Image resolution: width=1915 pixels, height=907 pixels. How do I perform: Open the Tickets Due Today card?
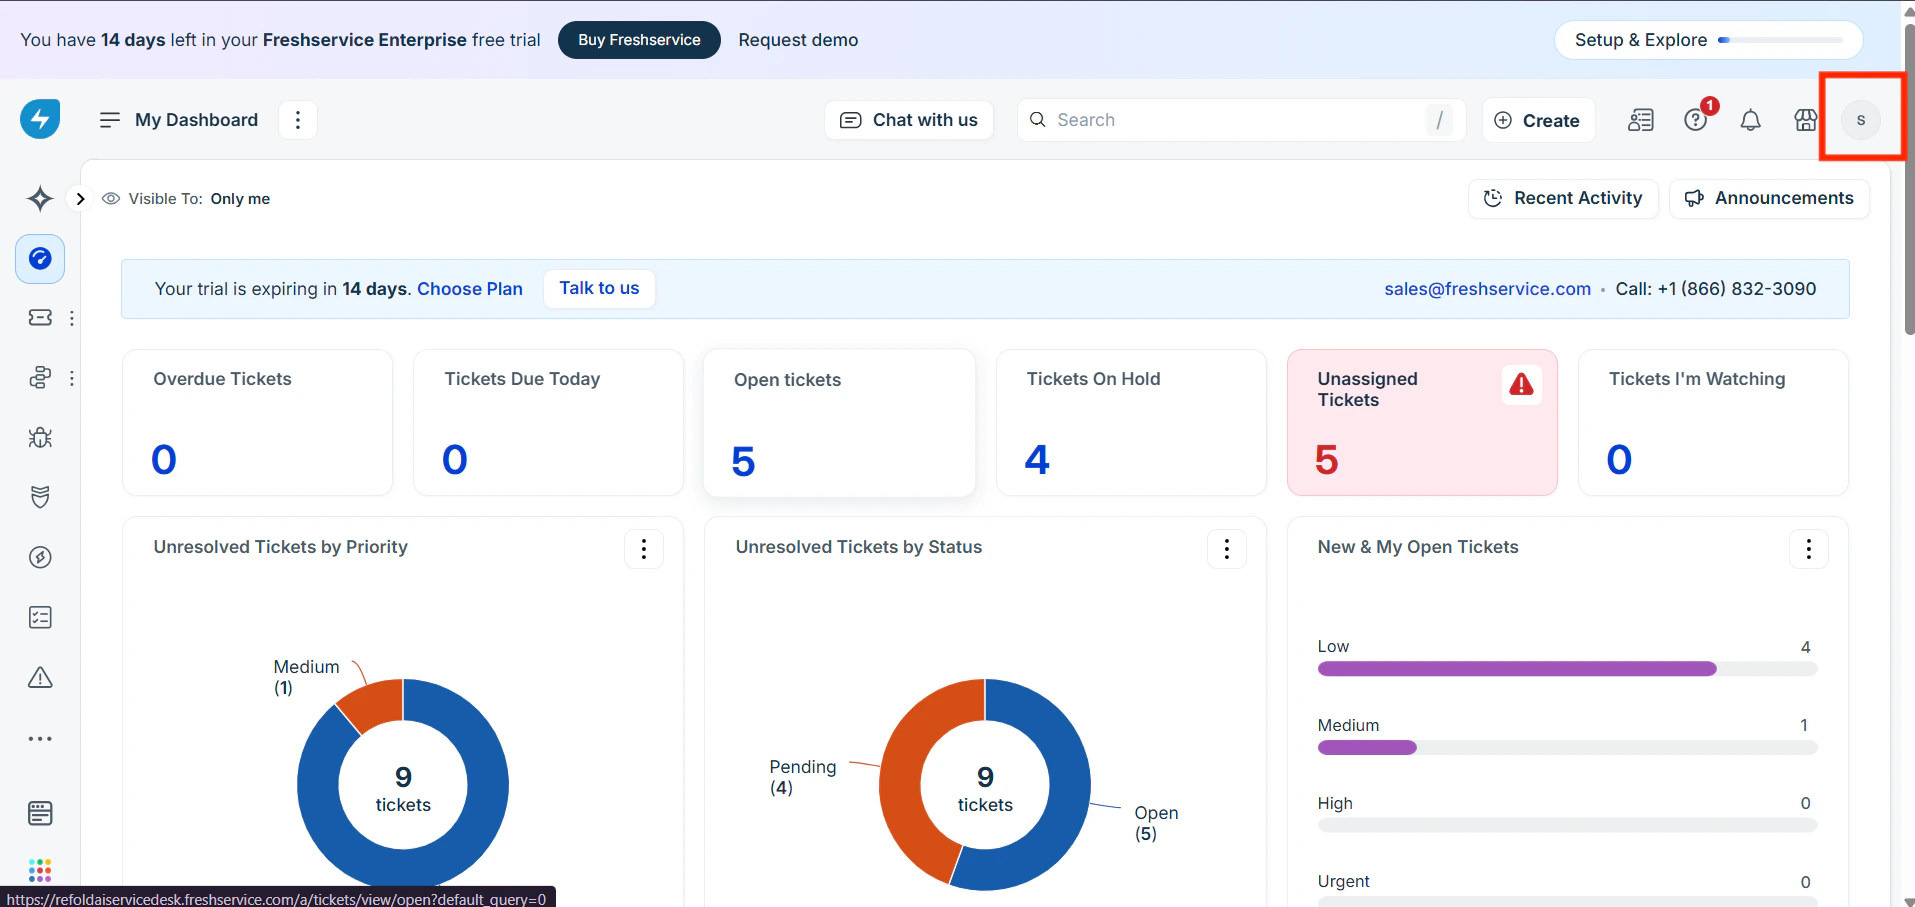tap(548, 422)
